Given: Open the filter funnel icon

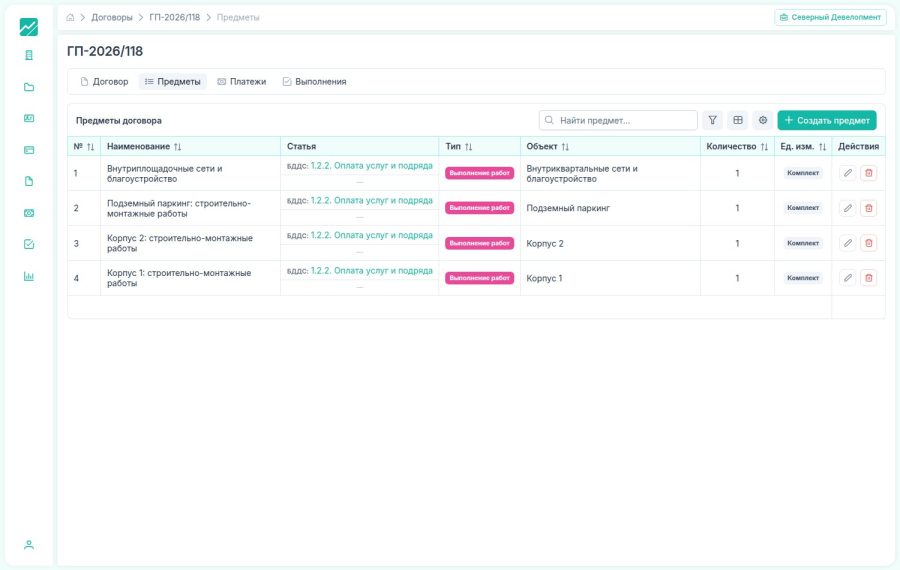Looking at the screenshot, I should pyautogui.click(x=712, y=120).
